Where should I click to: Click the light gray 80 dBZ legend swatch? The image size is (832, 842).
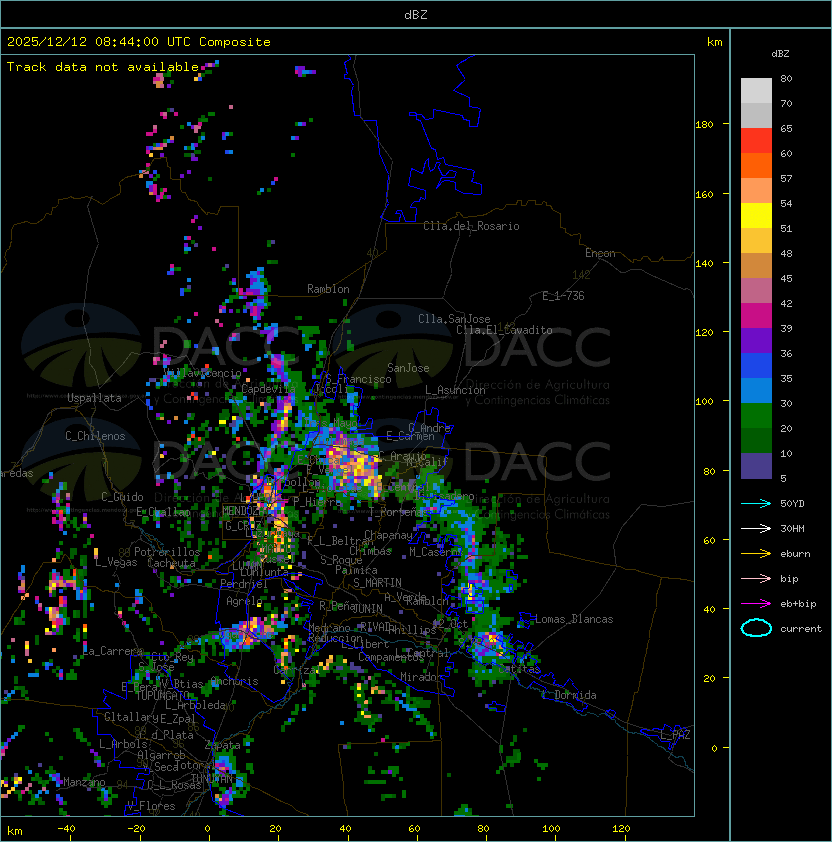point(756,90)
